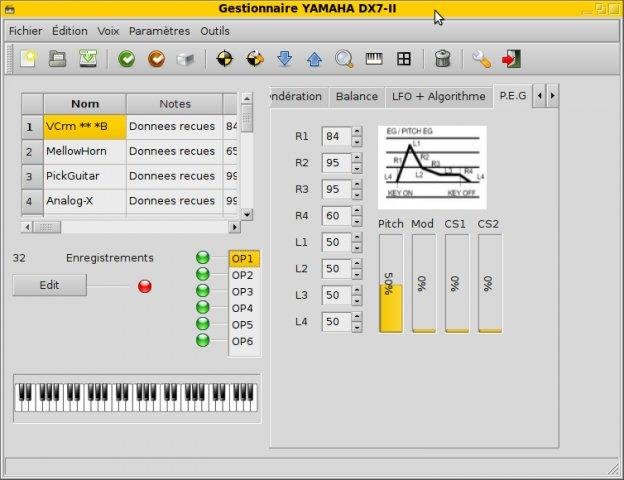This screenshot has height=480, width=624.
Task: Toggle the green LED for OP4
Action: [x=203, y=307]
